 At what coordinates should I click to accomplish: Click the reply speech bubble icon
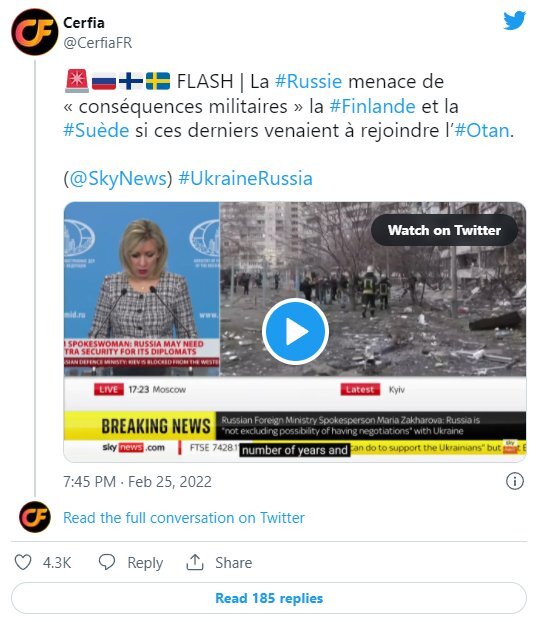pyautogui.click(x=107, y=562)
